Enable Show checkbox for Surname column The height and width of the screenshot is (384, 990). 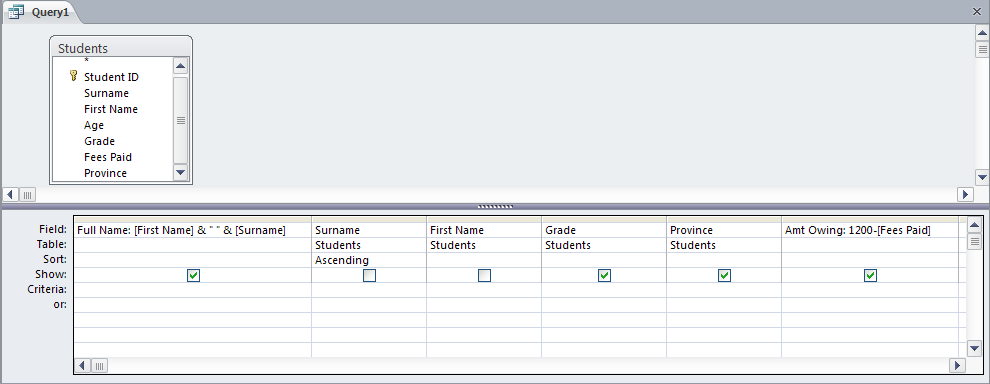pos(369,275)
